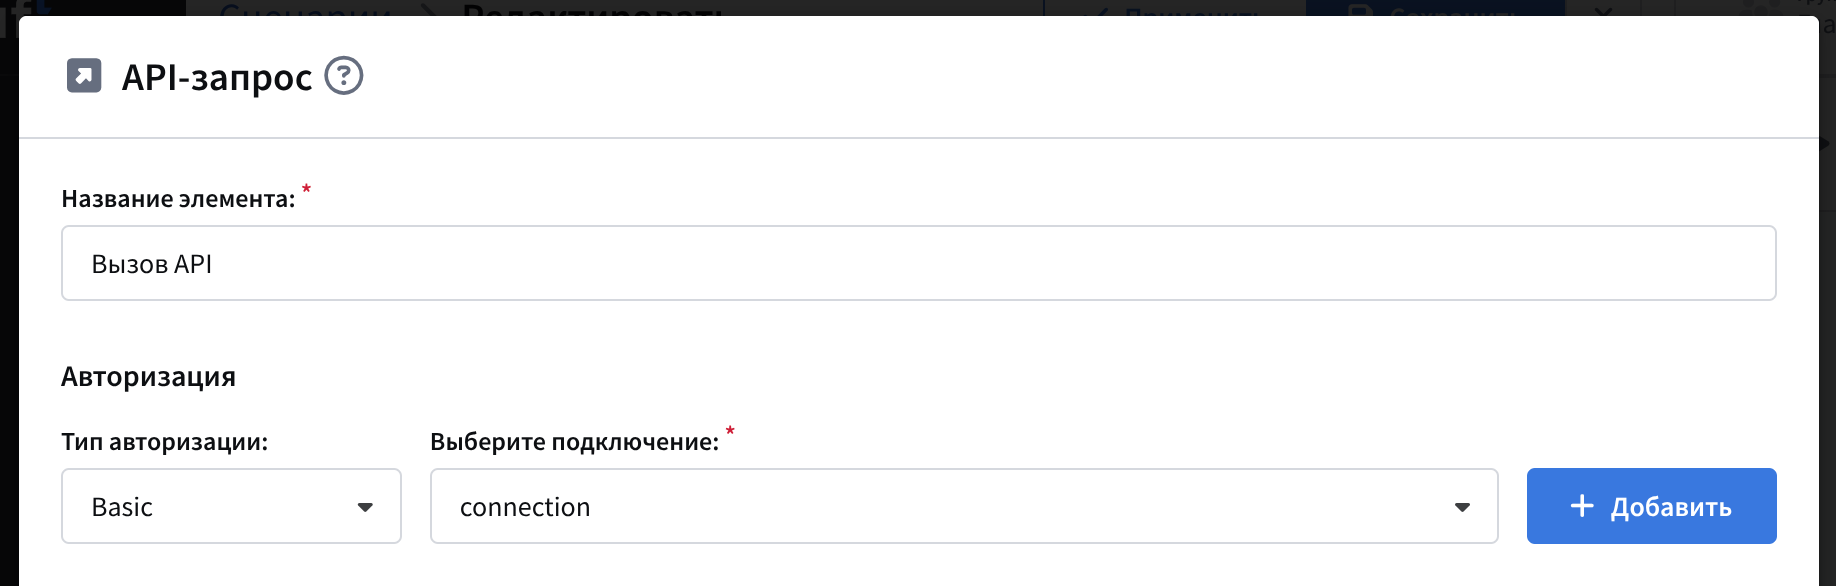
Task: Click the API-запрос dialog title
Action: (x=217, y=77)
